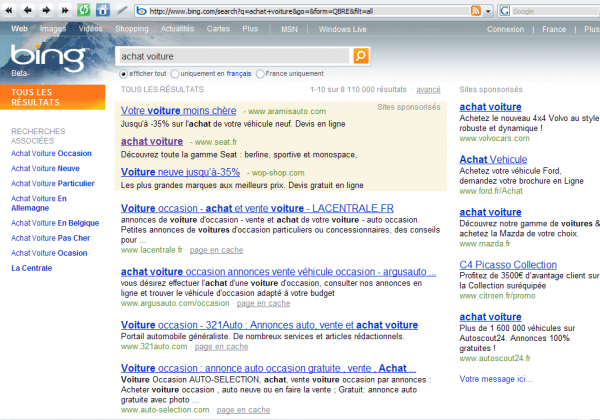Click the green reload page icon
The image size is (600, 420).
coord(84,10)
